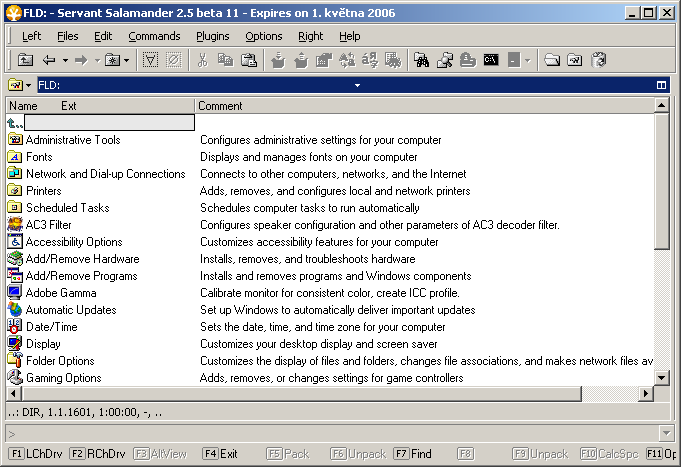Click the Automatic Updates globe icon
The height and width of the screenshot is (467, 681).
(x=15, y=310)
